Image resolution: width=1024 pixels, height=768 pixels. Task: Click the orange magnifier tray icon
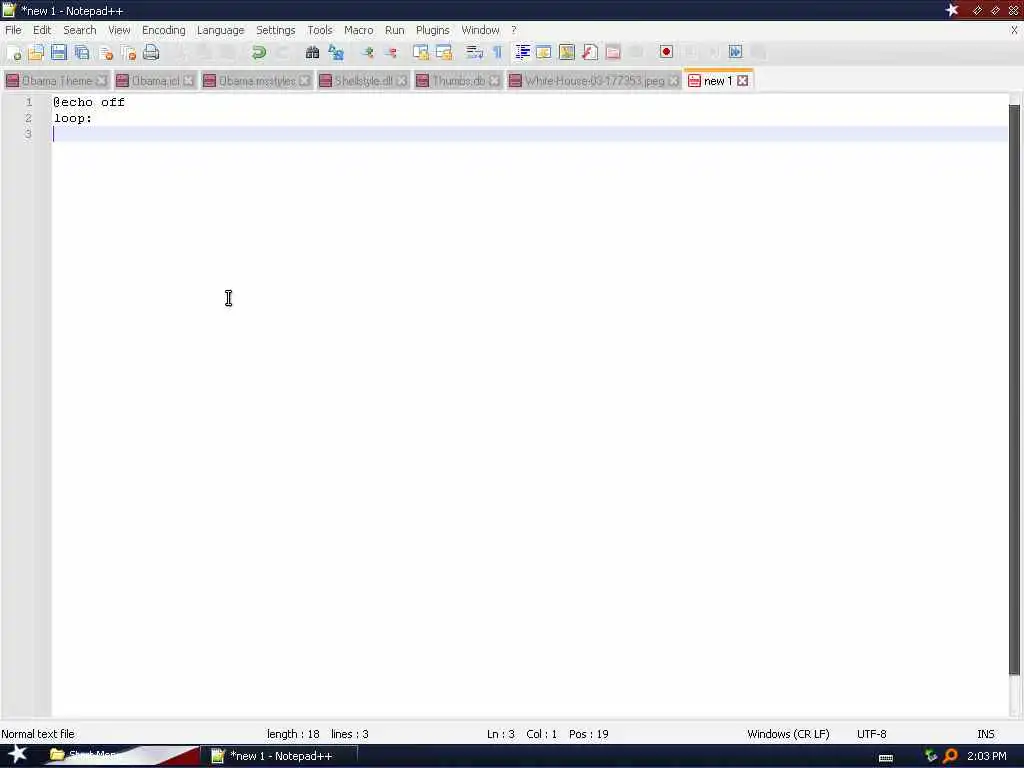[950, 756]
